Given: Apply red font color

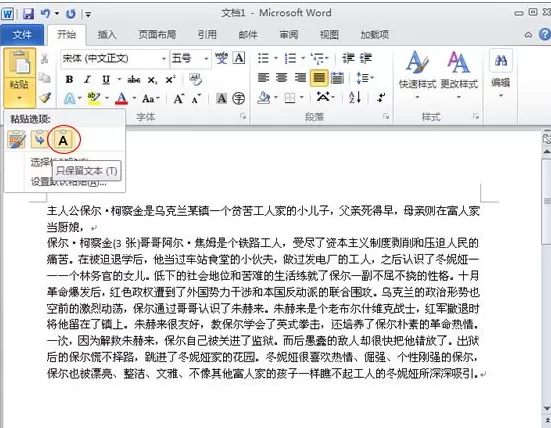Looking at the screenshot, I should point(122,98).
